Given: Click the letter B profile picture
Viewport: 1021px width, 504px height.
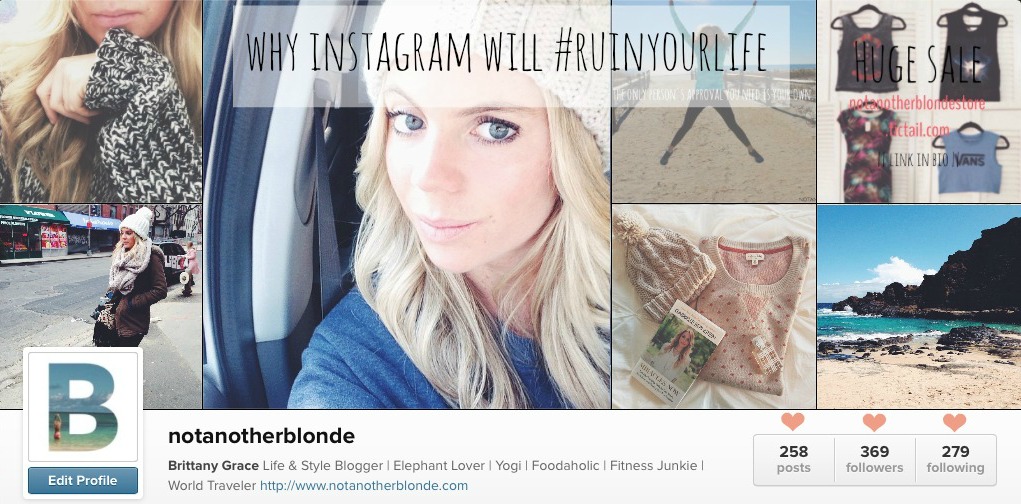Looking at the screenshot, I should point(83,406).
